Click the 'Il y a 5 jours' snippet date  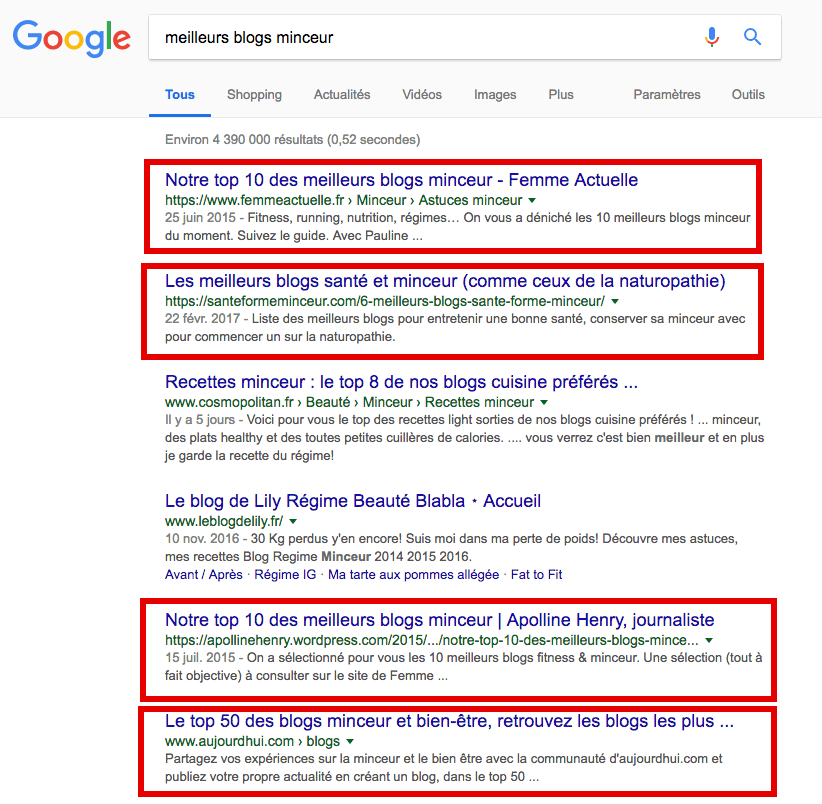(x=200, y=420)
